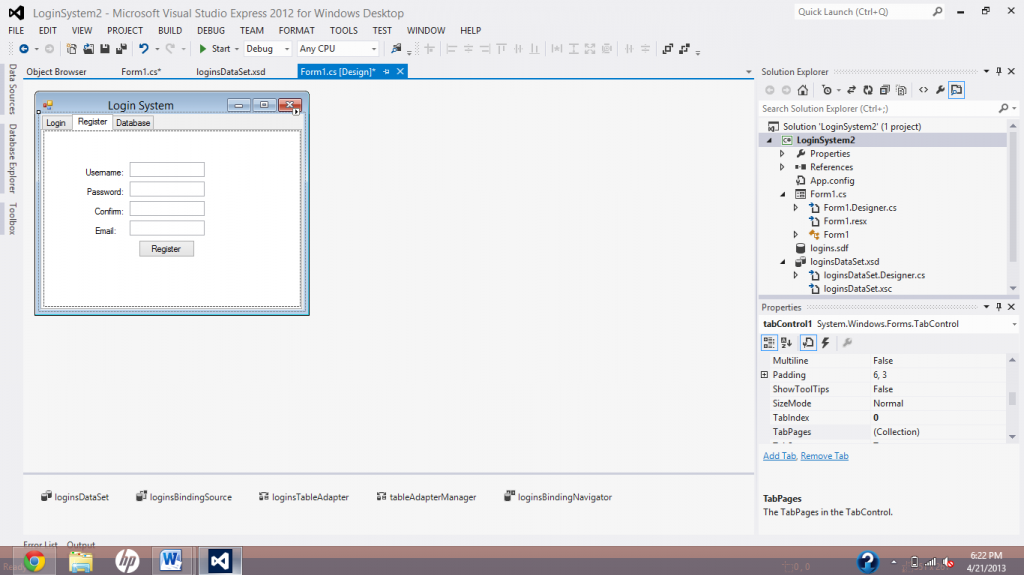Screen dimensions: 1024x575
Task: Open the BUILD menu
Action: pos(170,31)
